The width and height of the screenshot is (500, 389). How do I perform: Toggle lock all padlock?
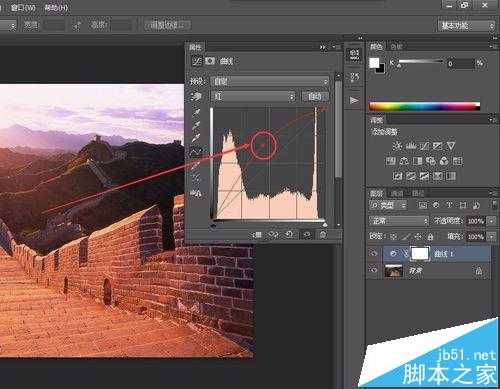point(430,237)
